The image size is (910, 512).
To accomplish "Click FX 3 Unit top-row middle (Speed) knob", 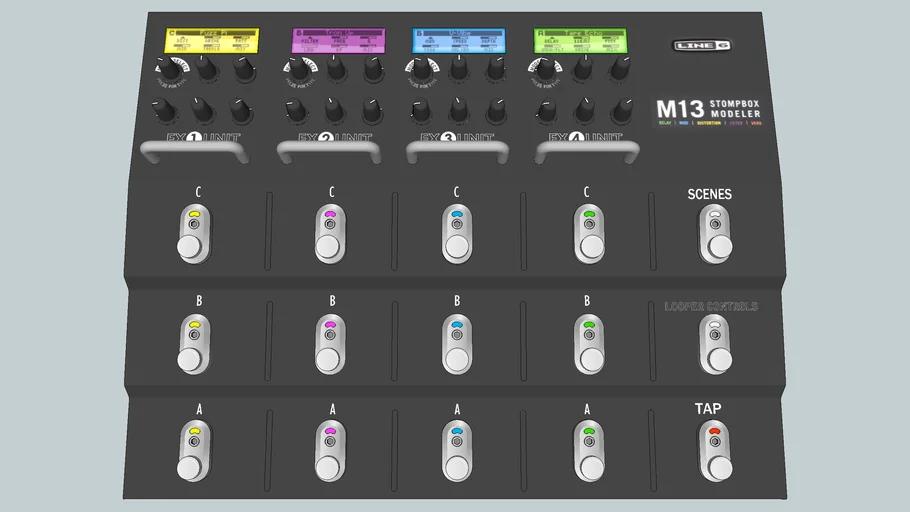I will 459,69.
